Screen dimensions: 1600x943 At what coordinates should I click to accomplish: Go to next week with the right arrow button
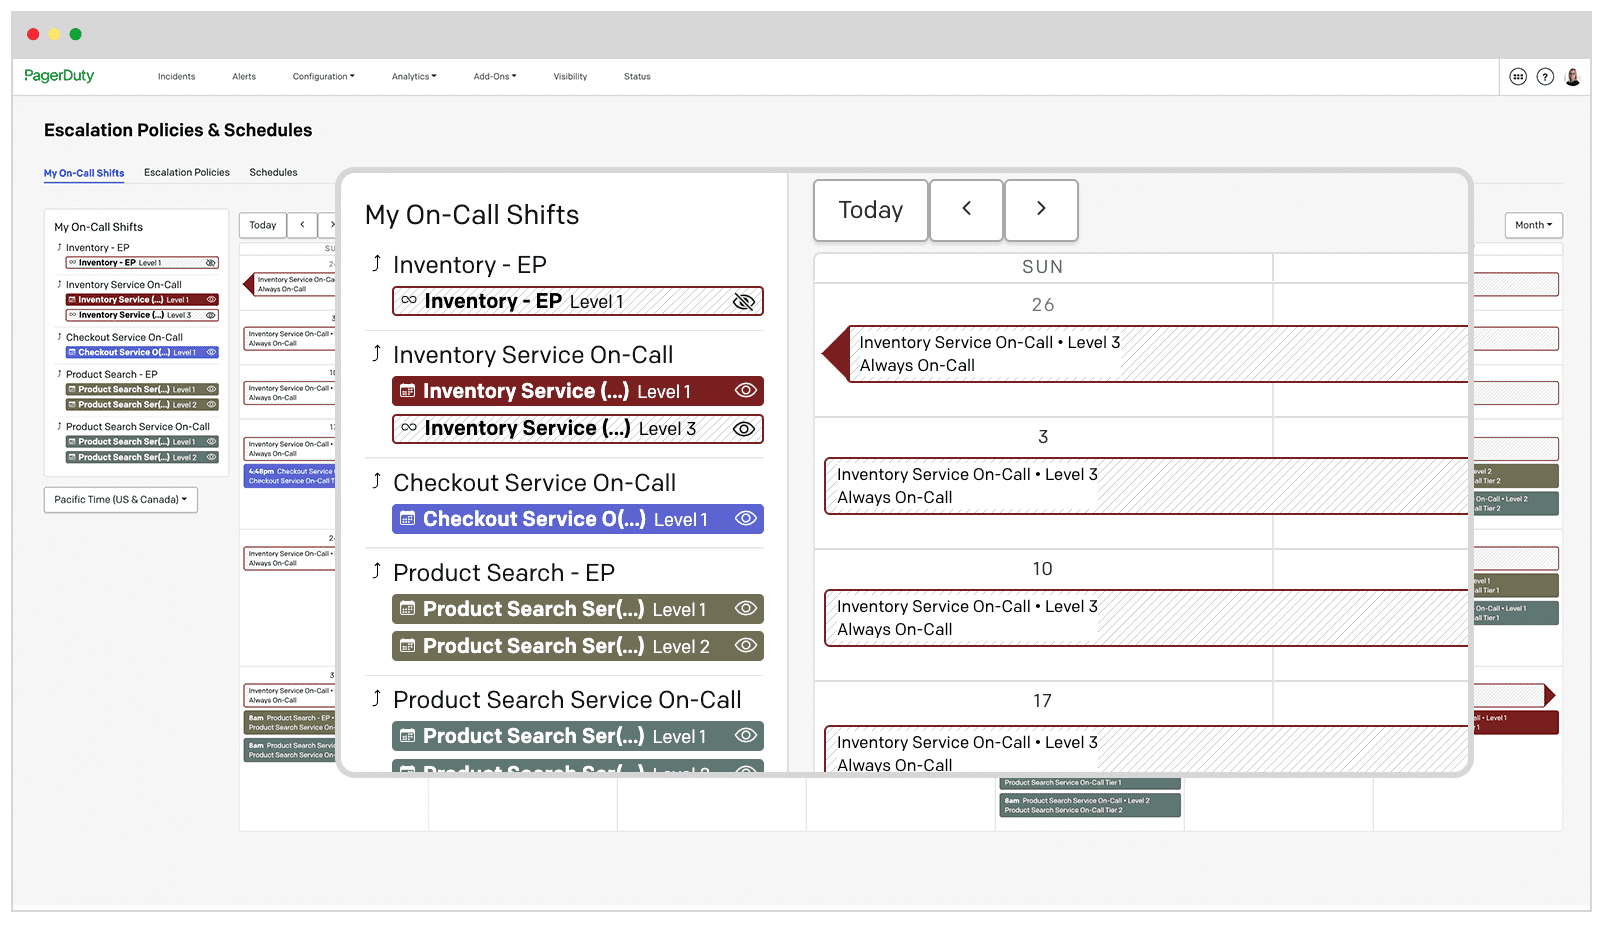(x=1040, y=210)
